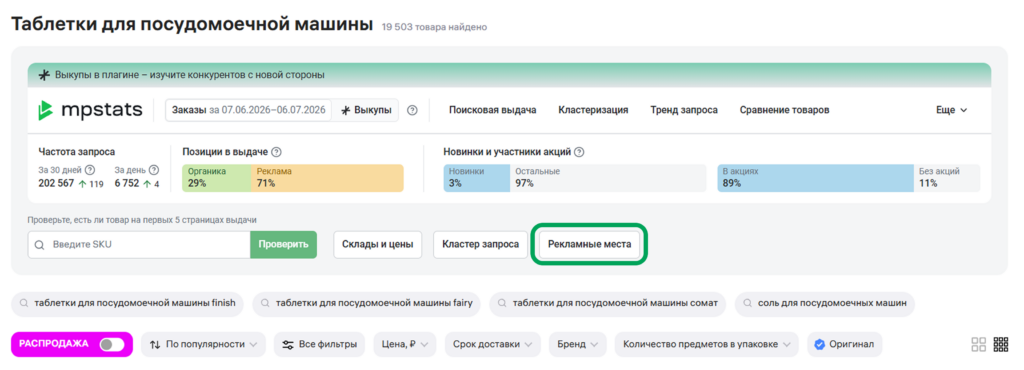Click the mpstats logo
This screenshot has height=370, width=1024.
click(90, 110)
